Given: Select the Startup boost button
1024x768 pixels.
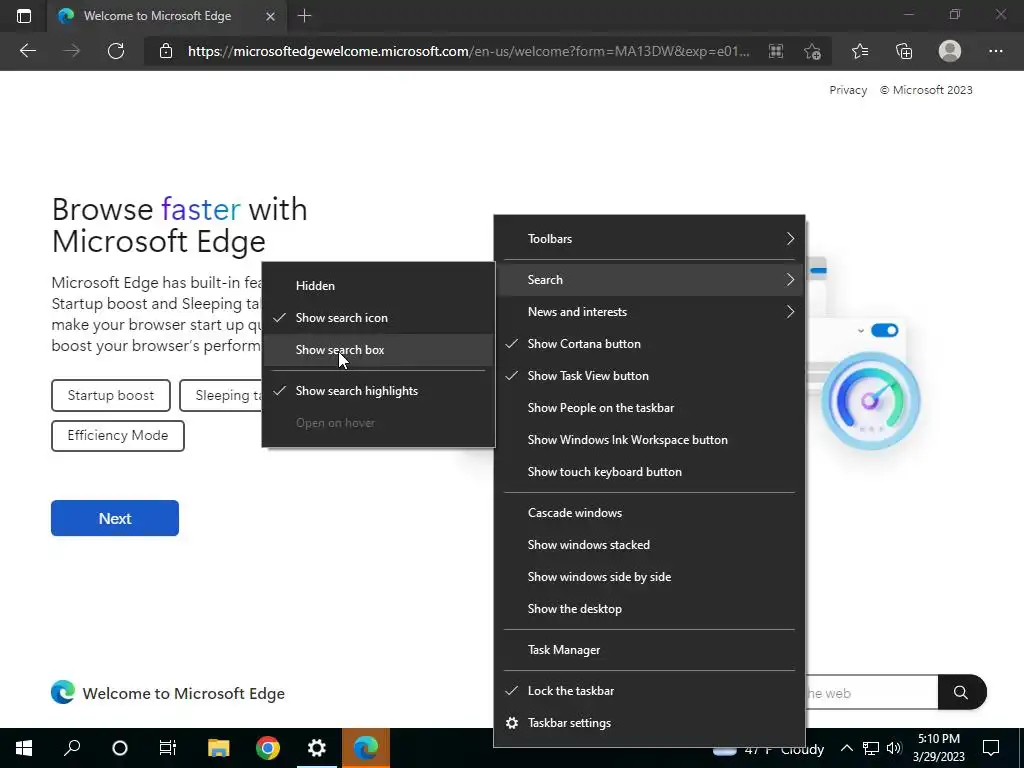Looking at the screenshot, I should tap(111, 396).
